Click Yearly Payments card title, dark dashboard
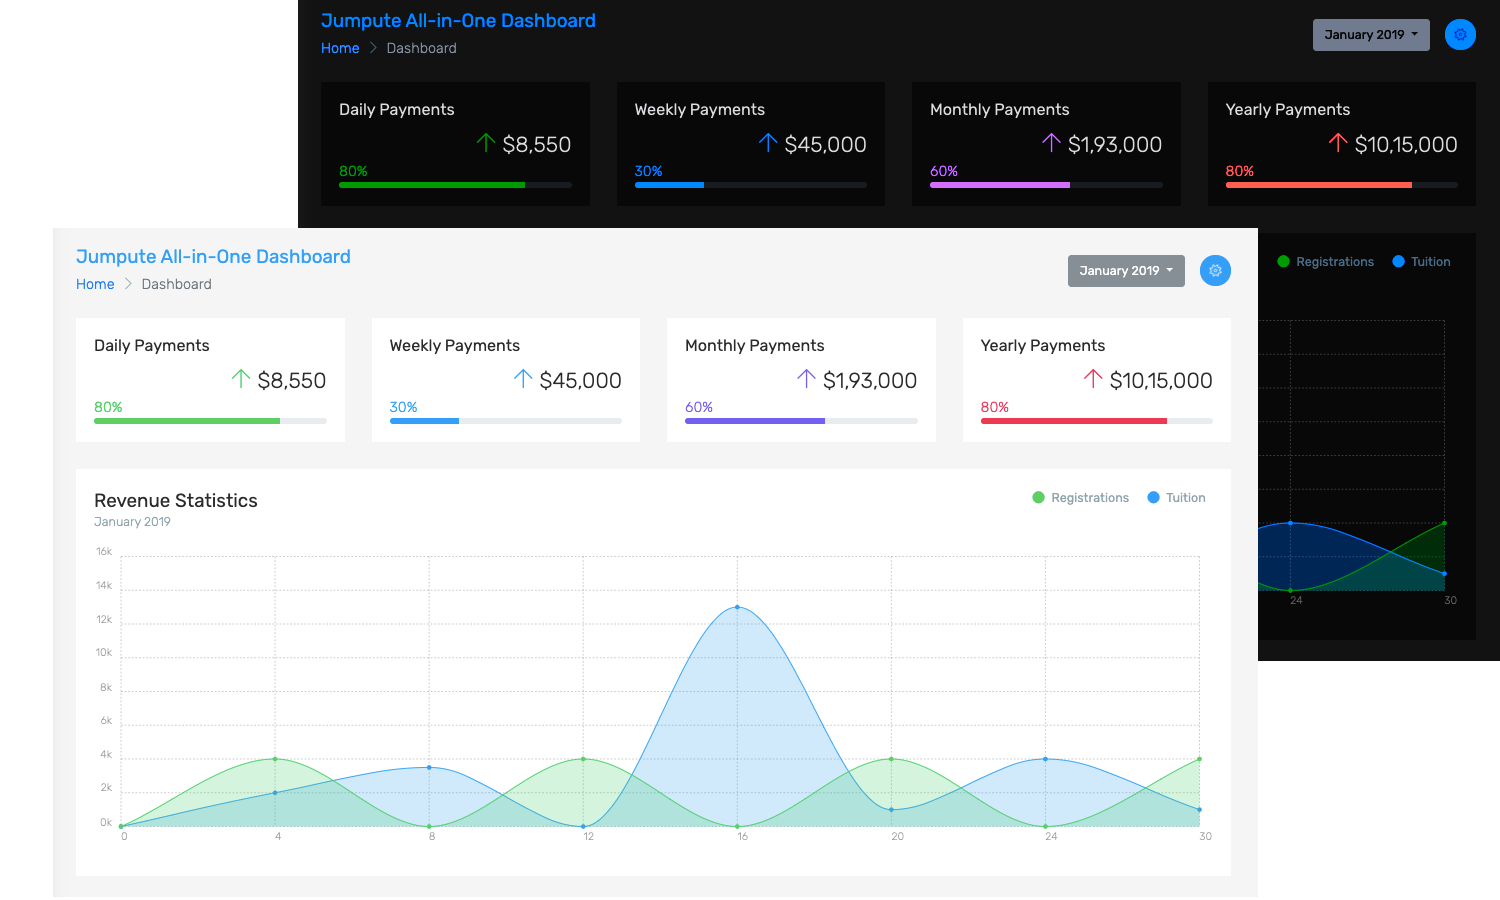 pyautogui.click(x=1288, y=109)
